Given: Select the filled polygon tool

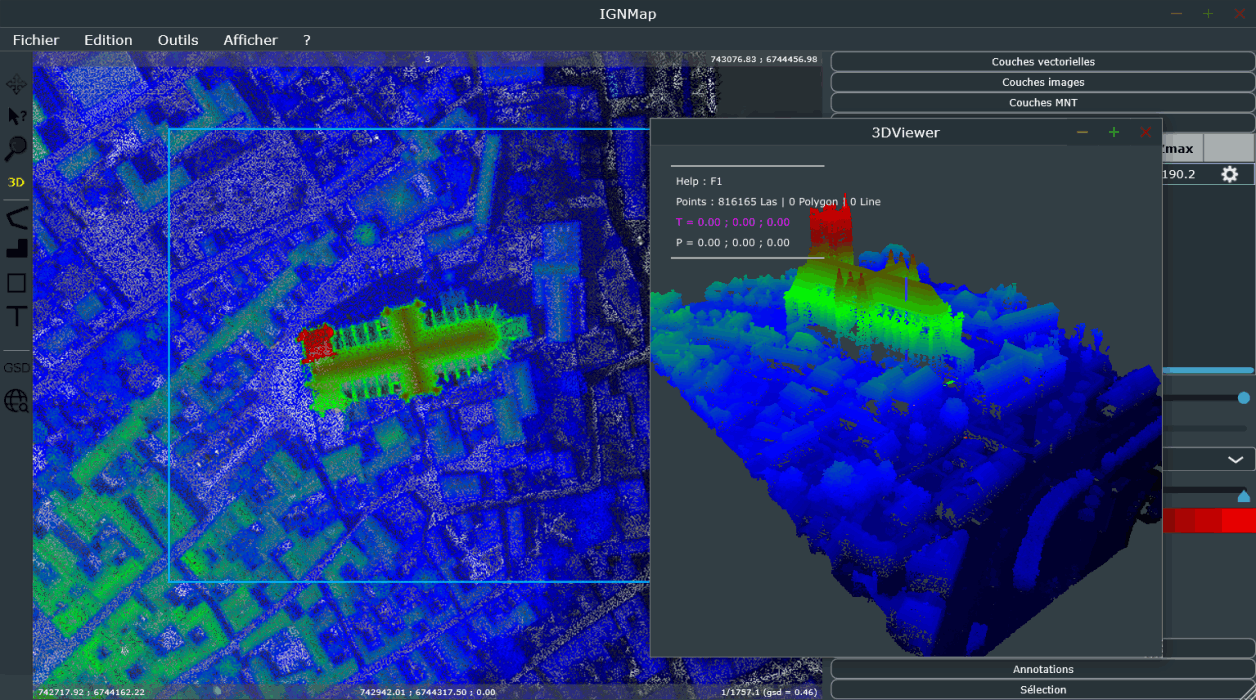Looking at the screenshot, I should click(17, 249).
